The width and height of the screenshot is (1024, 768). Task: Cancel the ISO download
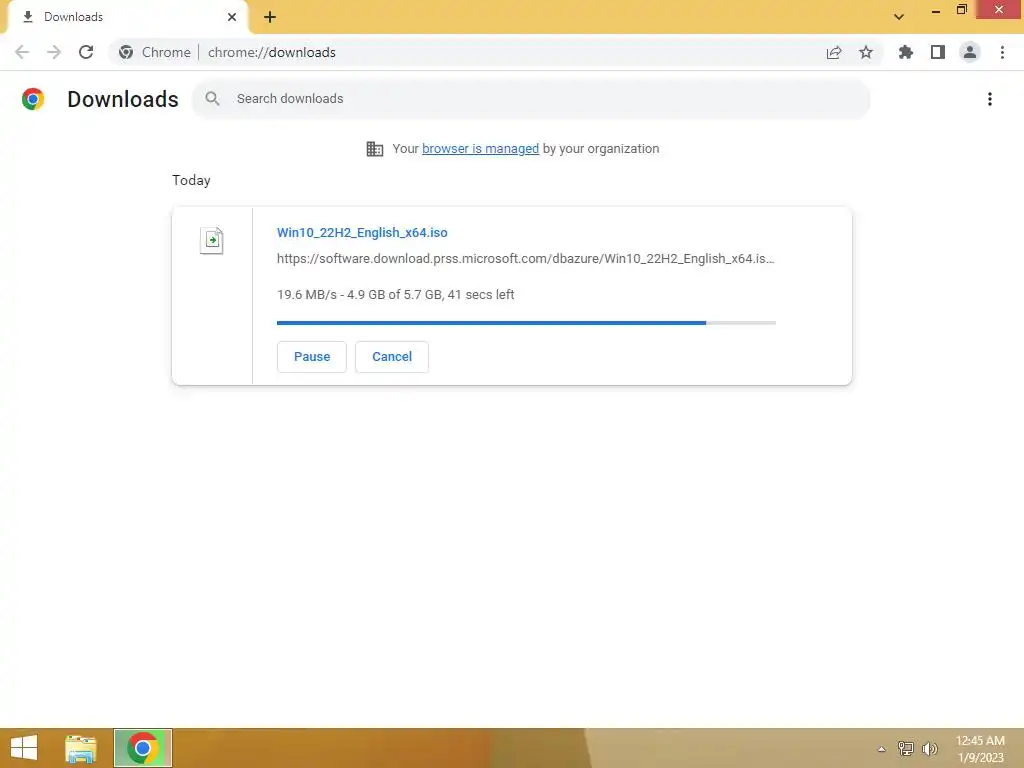392,357
